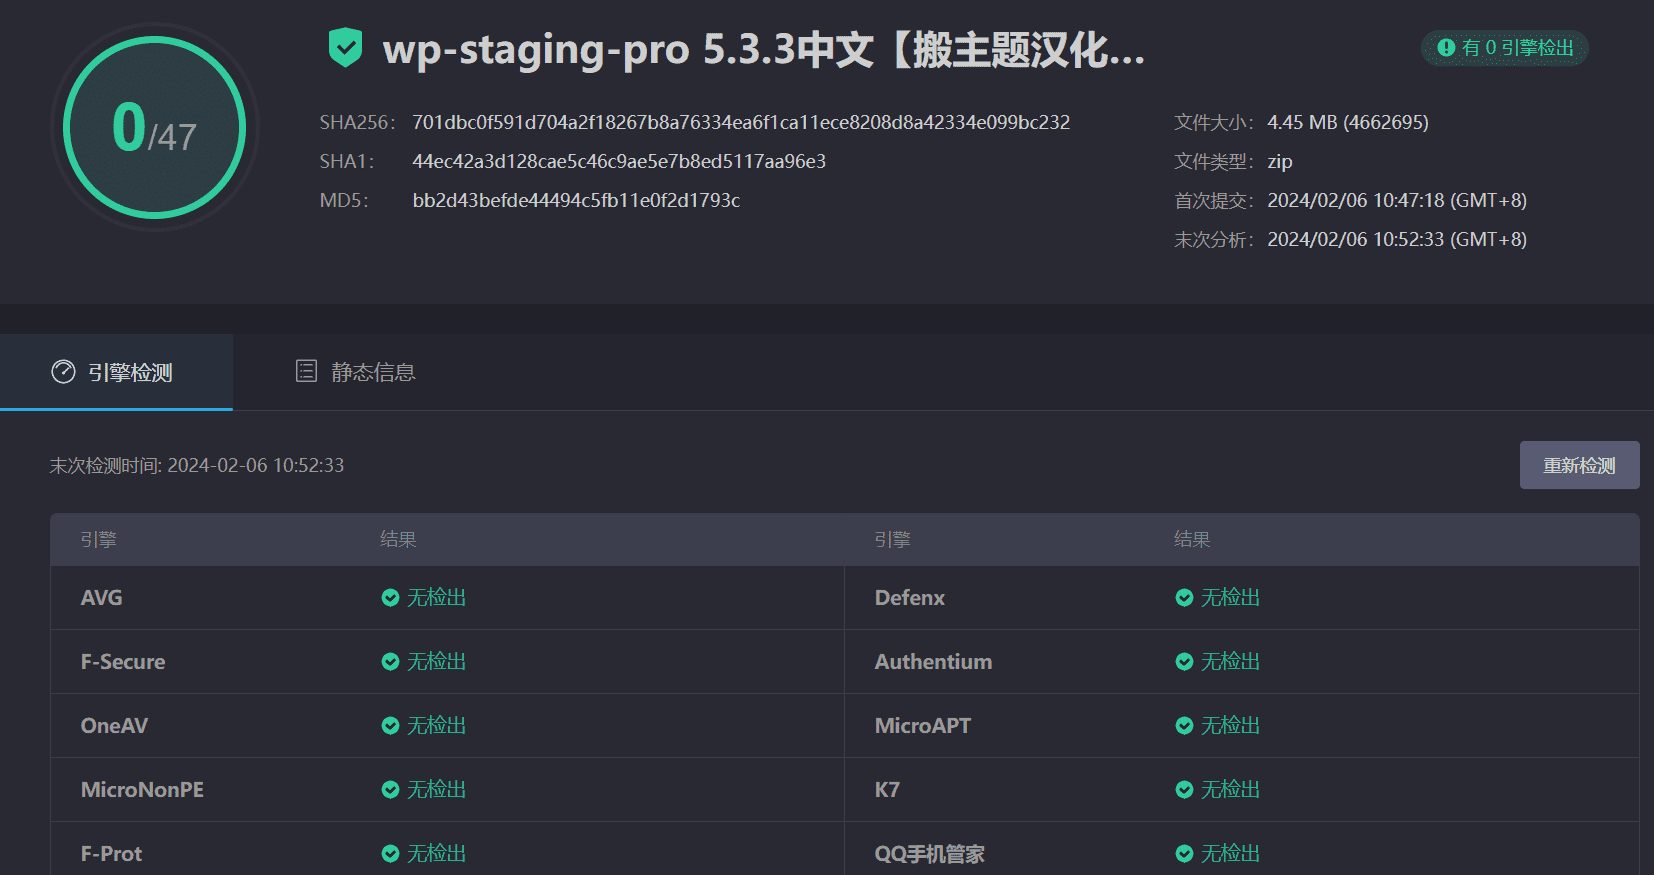Viewport: 1654px width, 875px height.
Task: Click the document icon on 静态信息 tab
Action: (x=306, y=371)
